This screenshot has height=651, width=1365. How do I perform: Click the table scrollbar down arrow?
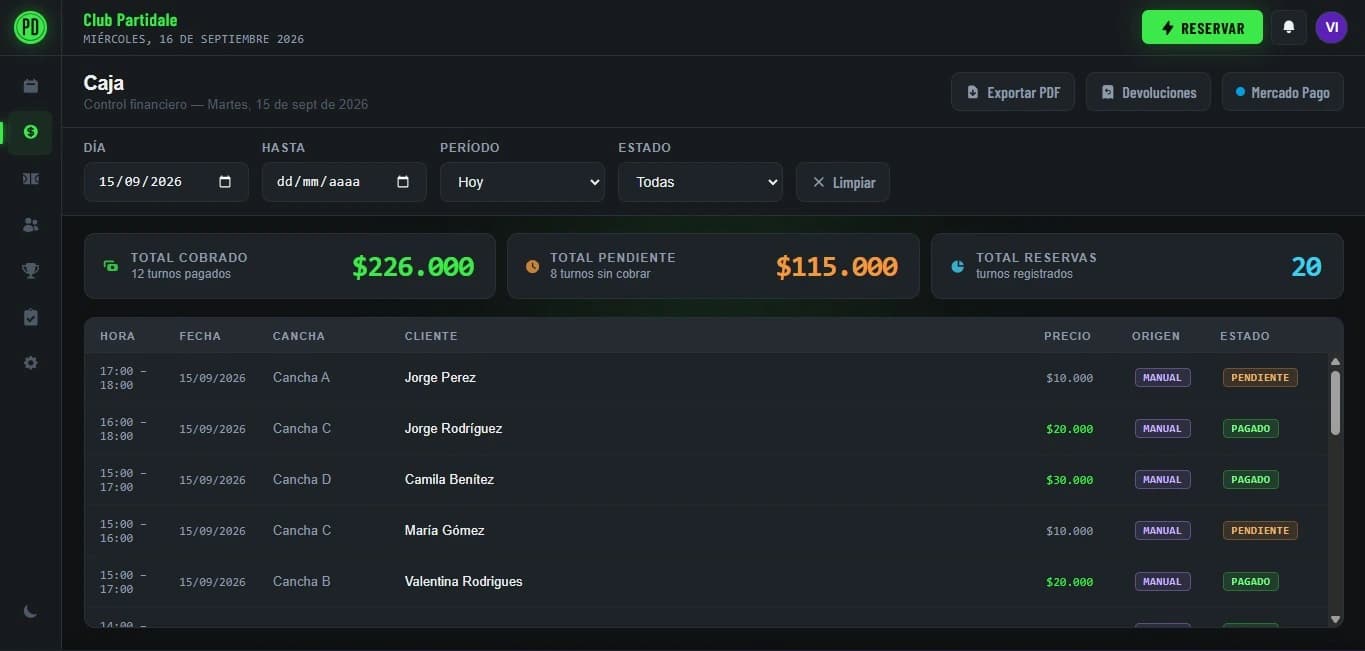point(1335,620)
